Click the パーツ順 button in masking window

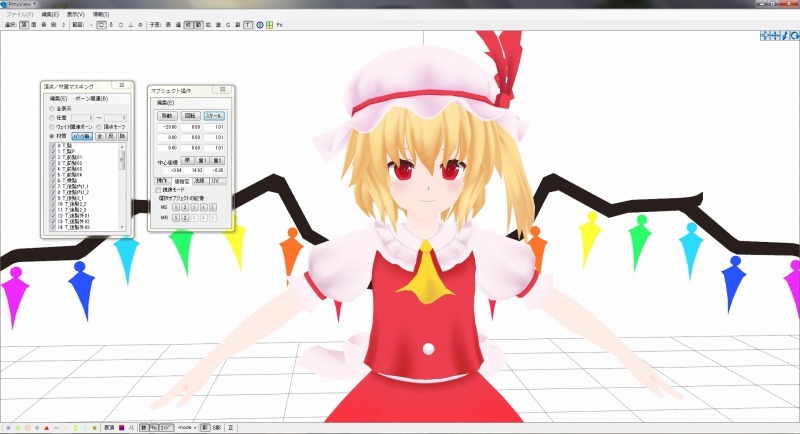tap(82, 136)
